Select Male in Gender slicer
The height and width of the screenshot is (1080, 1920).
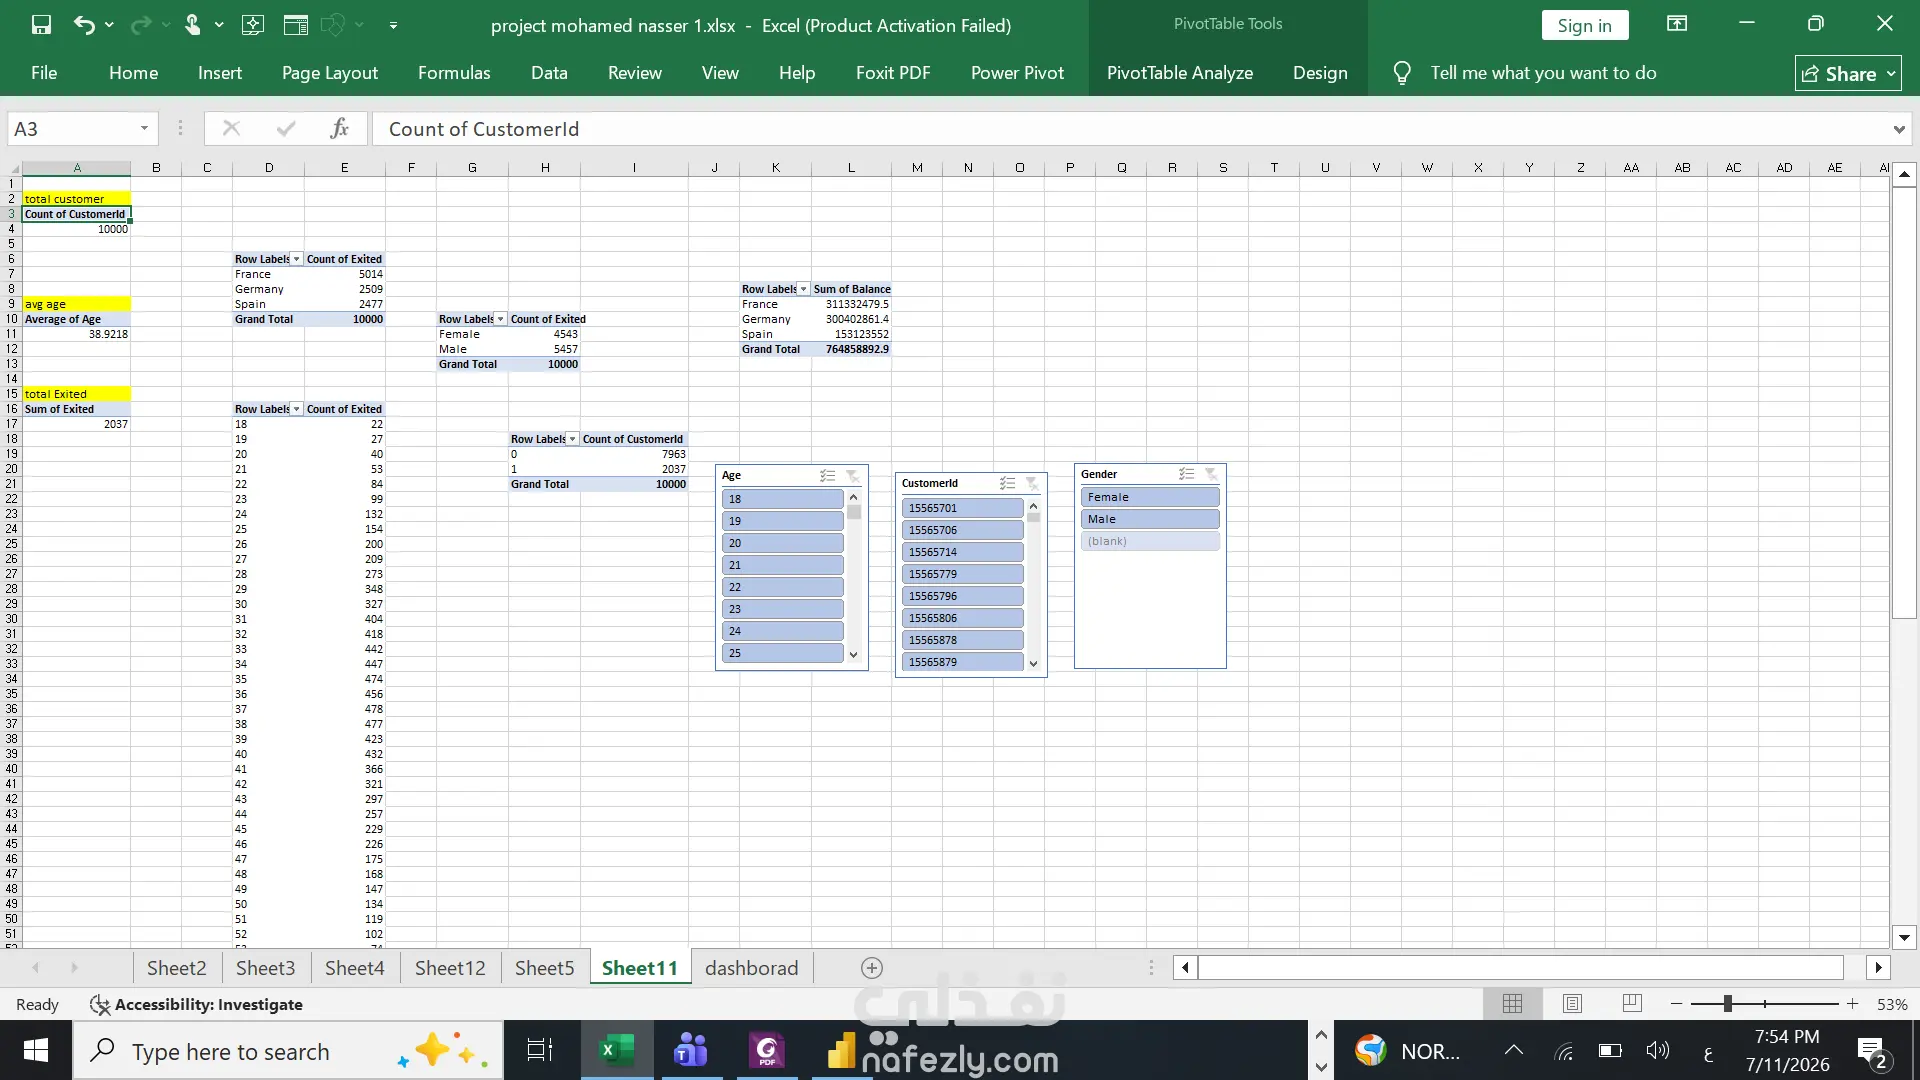tap(1150, 519)
